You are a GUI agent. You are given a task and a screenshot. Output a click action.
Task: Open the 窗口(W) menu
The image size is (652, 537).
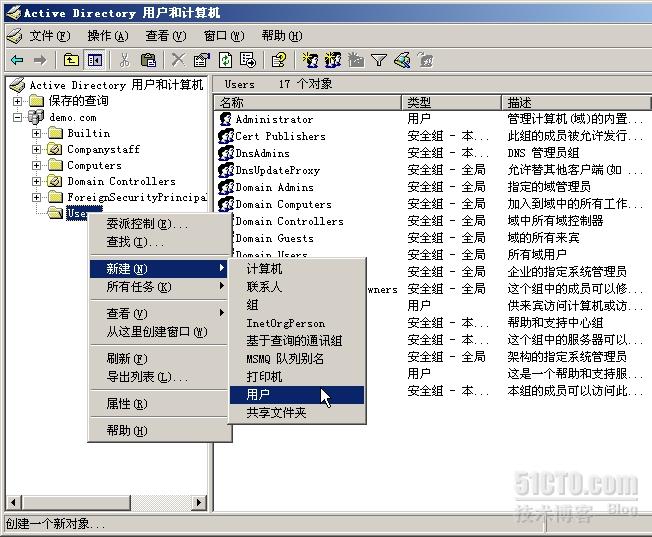pyautogui.click(x=224, y=36)
